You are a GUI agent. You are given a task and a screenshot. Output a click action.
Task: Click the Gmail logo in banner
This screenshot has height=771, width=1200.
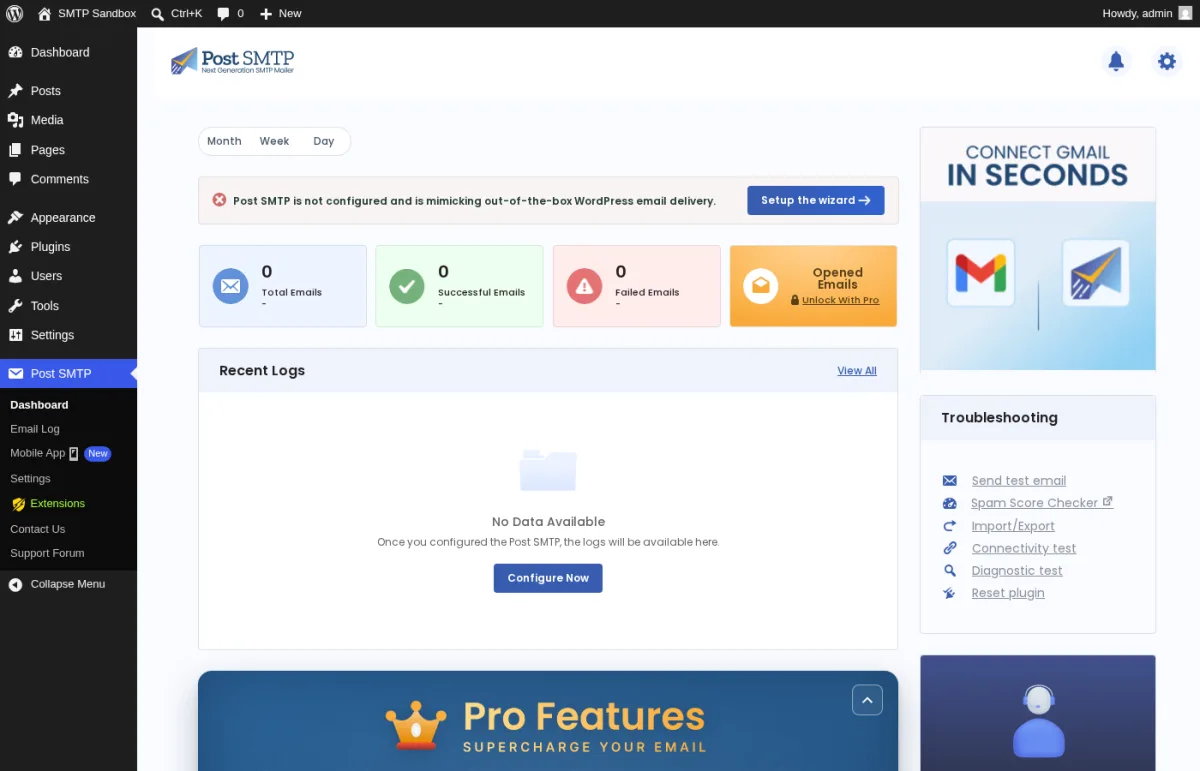pyautogui.click(x=981, y=272)
